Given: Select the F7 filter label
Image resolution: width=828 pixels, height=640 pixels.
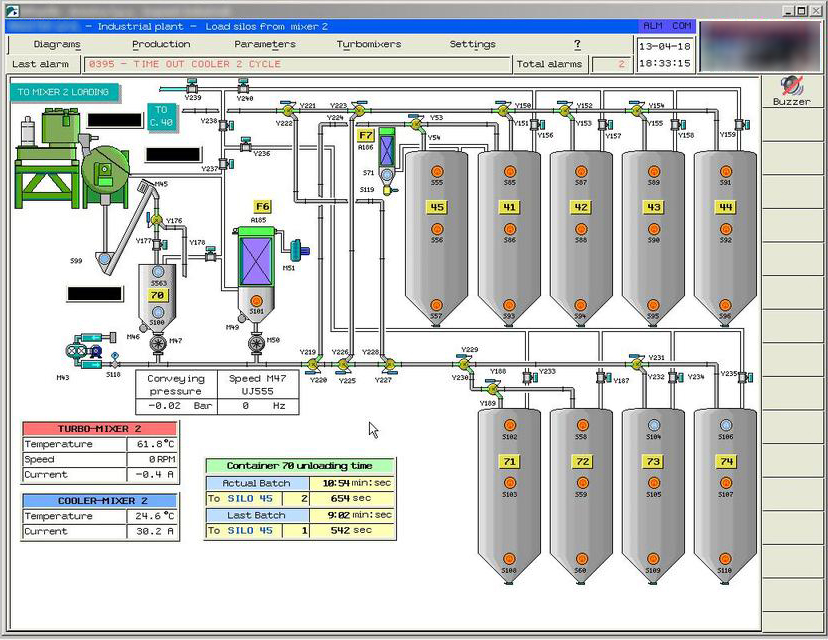Looking at the screenshot, I should point(365,135).
